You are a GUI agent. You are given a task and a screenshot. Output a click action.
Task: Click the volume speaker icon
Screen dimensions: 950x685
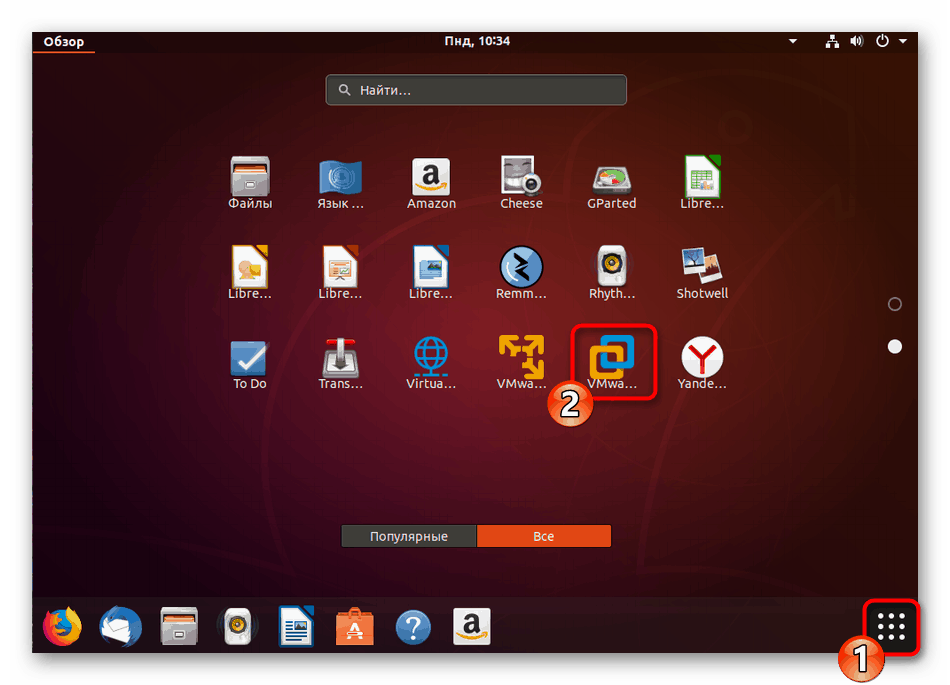[856, 41]
